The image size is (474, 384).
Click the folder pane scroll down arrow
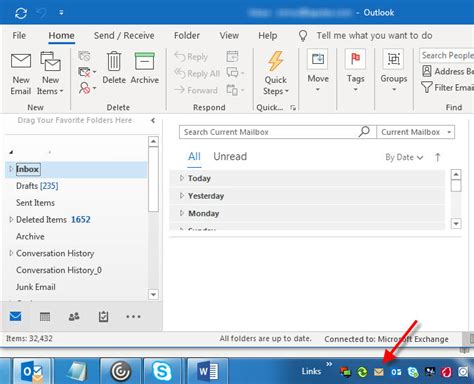coord(153,295)
